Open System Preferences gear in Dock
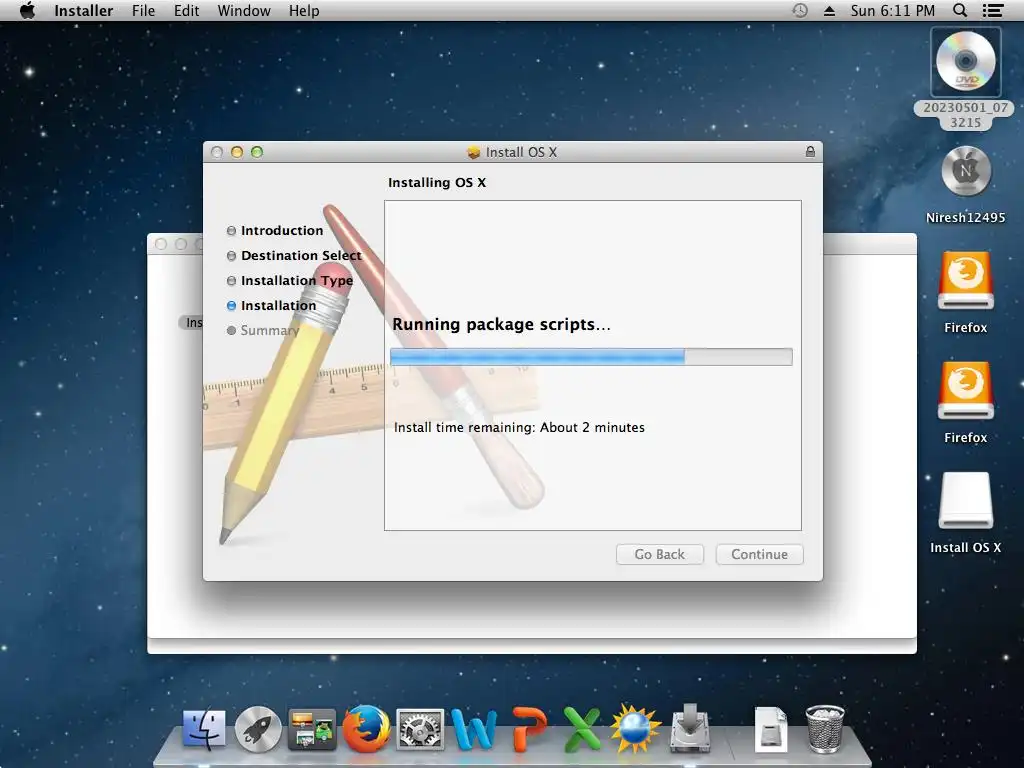The height and width of the screenshot is (768, 1024). click(421, 729)
